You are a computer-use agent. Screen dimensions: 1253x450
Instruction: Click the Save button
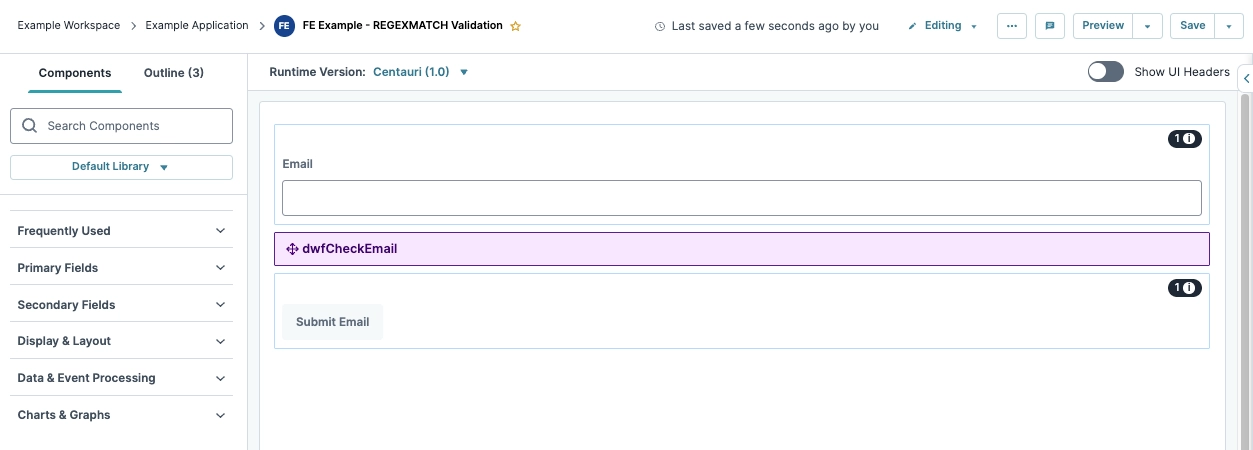click(1193, 26)
